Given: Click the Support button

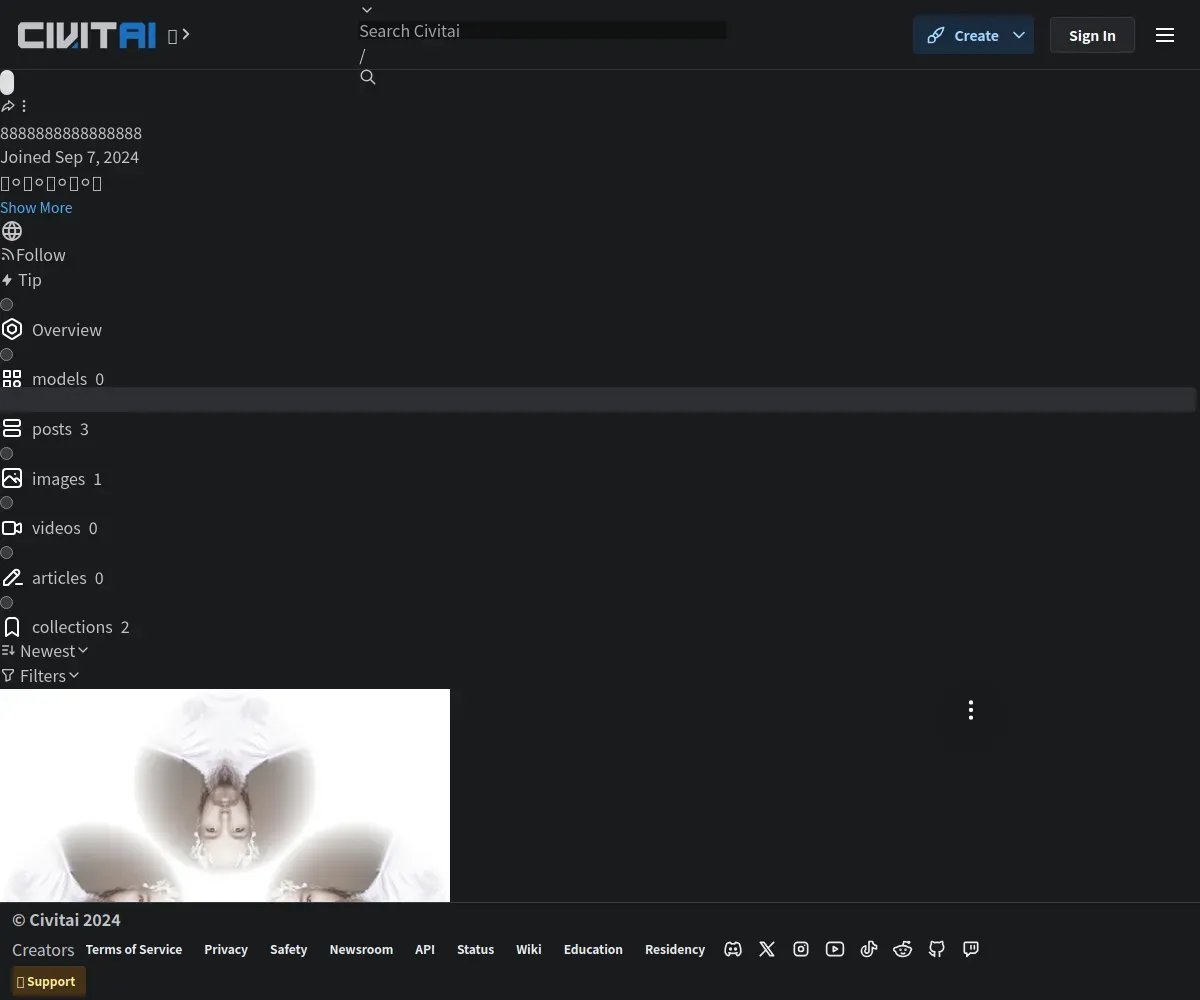Looking at the screenshot, I should 48,981.
